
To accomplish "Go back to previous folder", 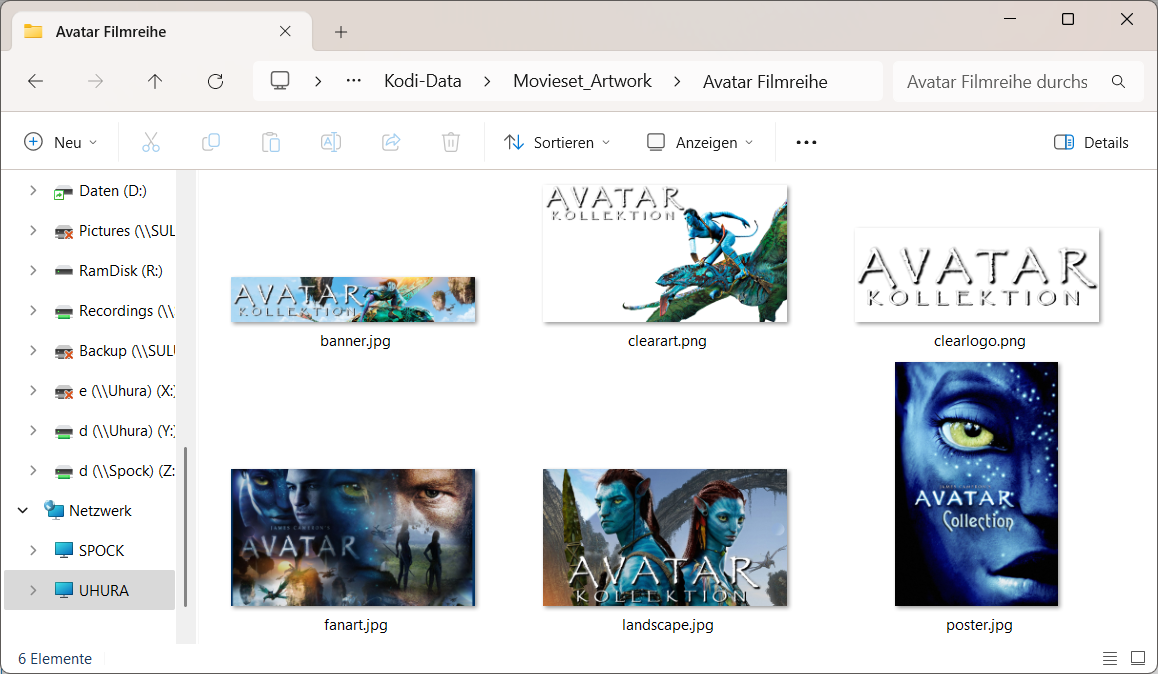I will pyautogui.click(x=35, y=81).
